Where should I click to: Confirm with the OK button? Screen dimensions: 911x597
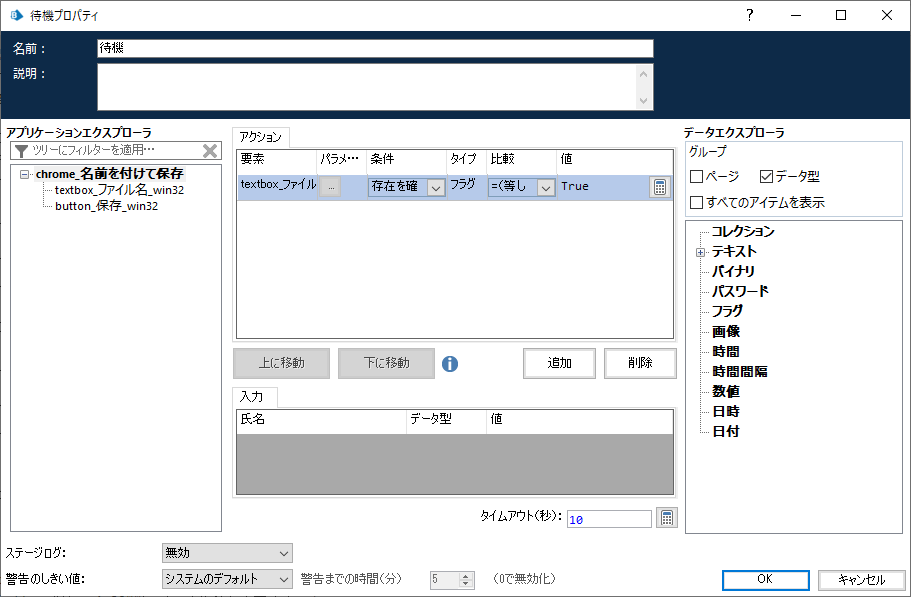(765, 579)
